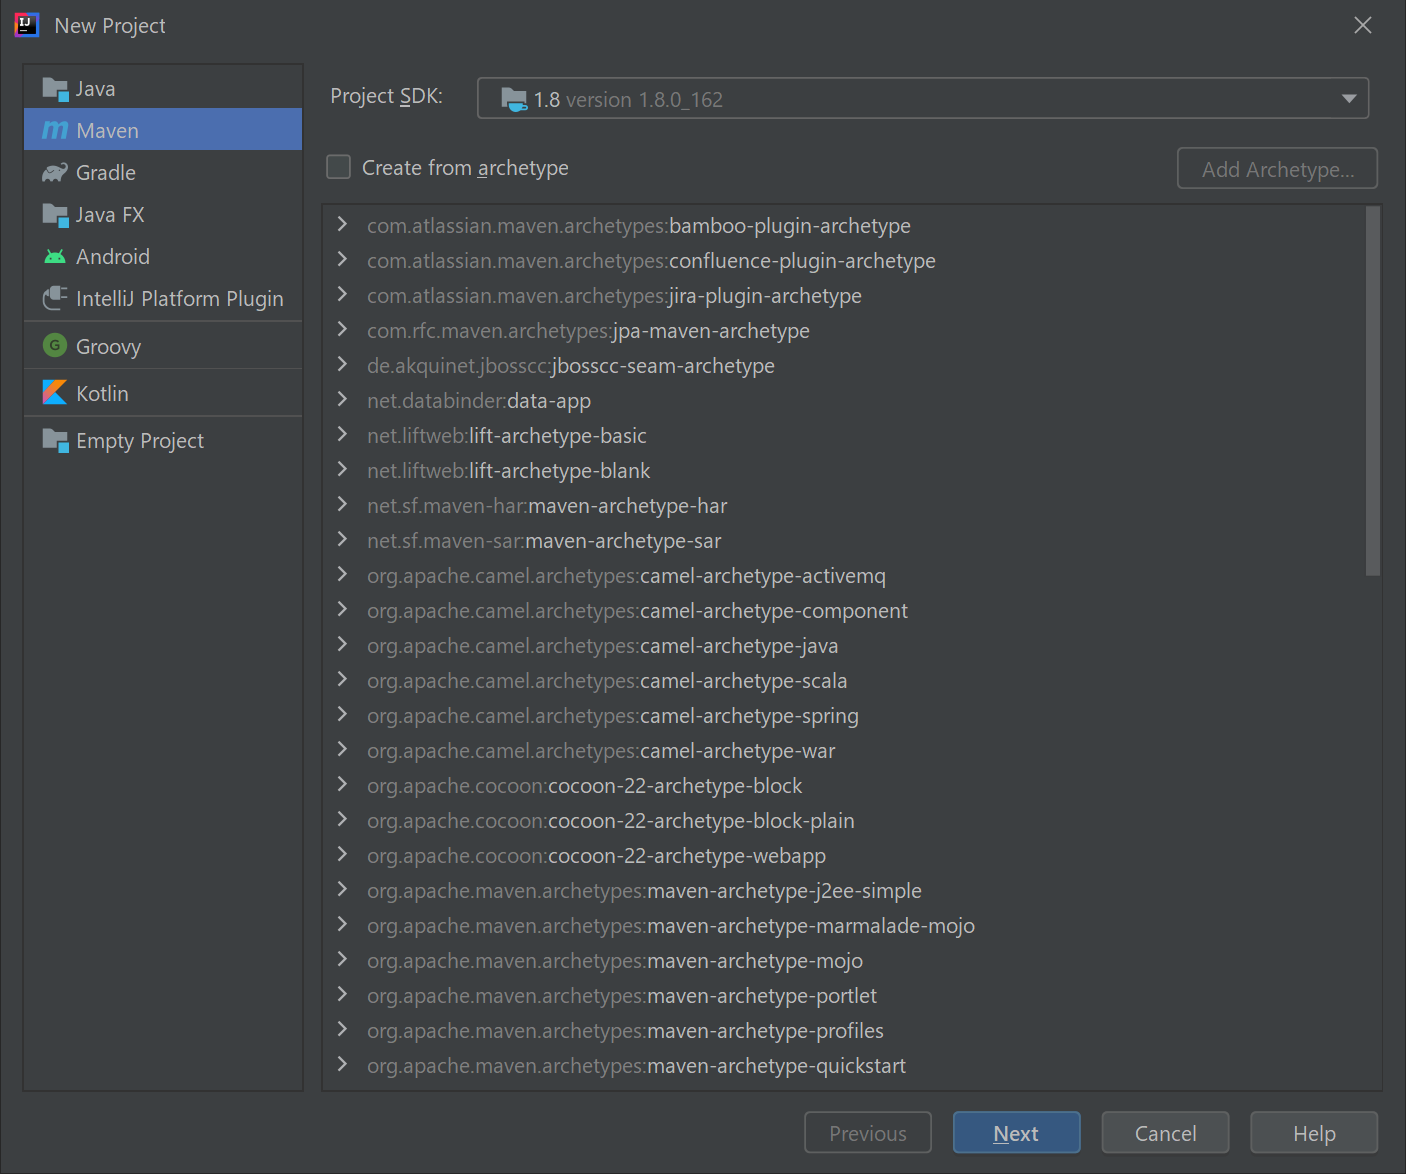The height and width of the screenshot is (1174, 1406).
Task: Expand lift-archetype-blank node
Action: click(x=343, y=470)
